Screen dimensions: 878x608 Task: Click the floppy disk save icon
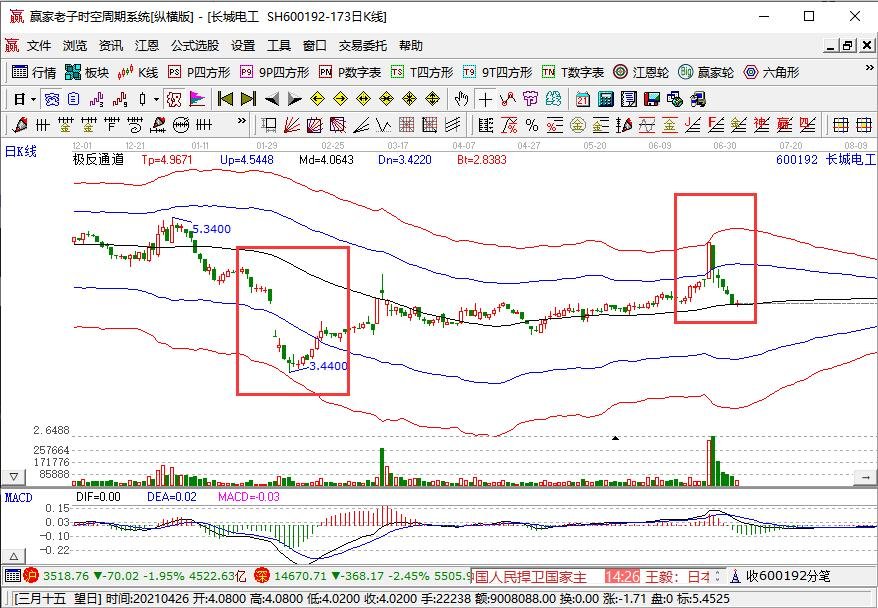[x=652, y=100]
